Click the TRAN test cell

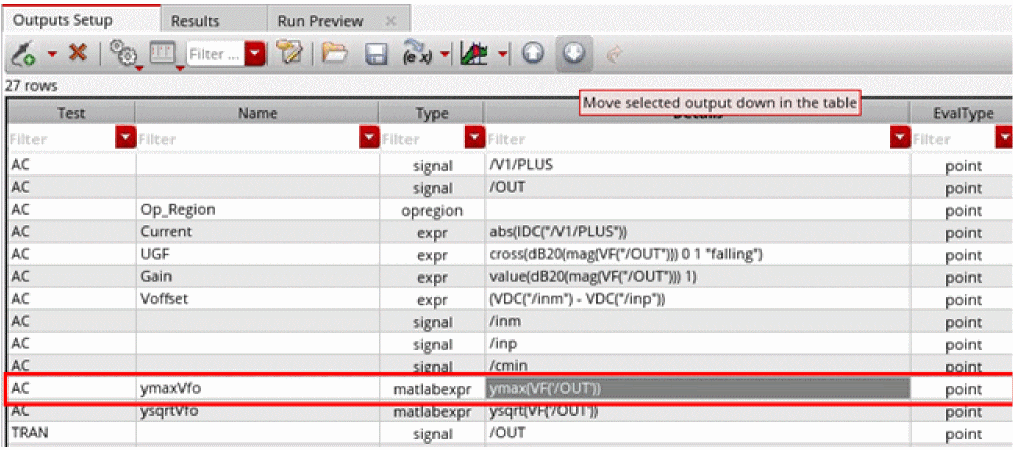tap(72, 433)
